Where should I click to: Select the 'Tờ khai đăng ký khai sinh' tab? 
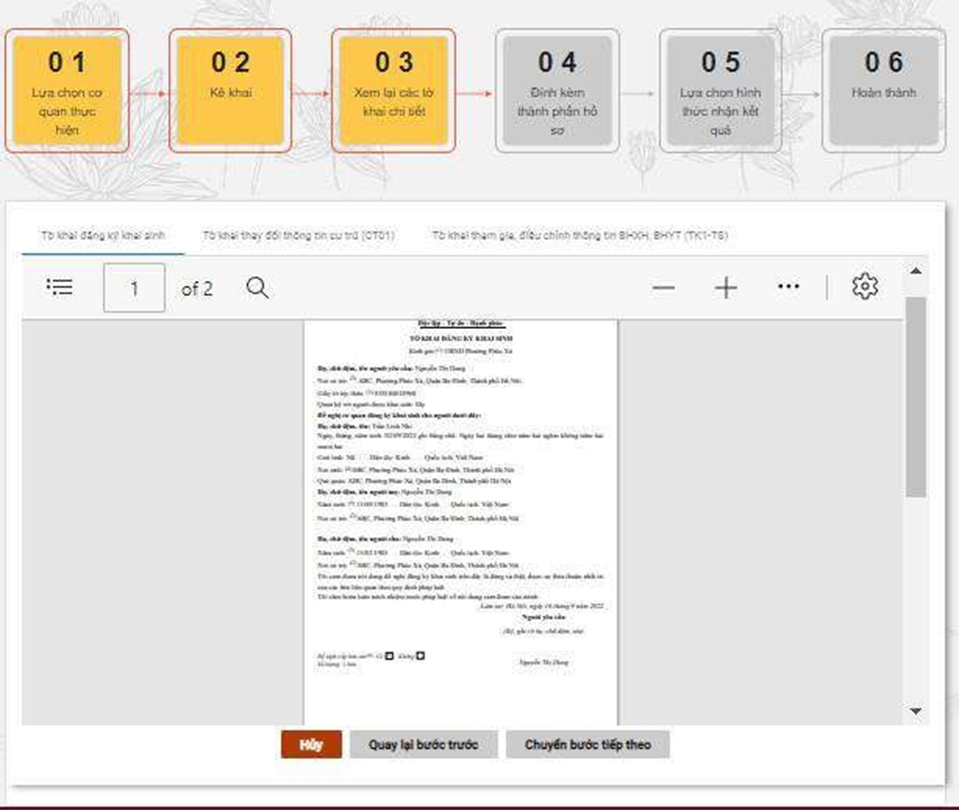tap(103, 236)
